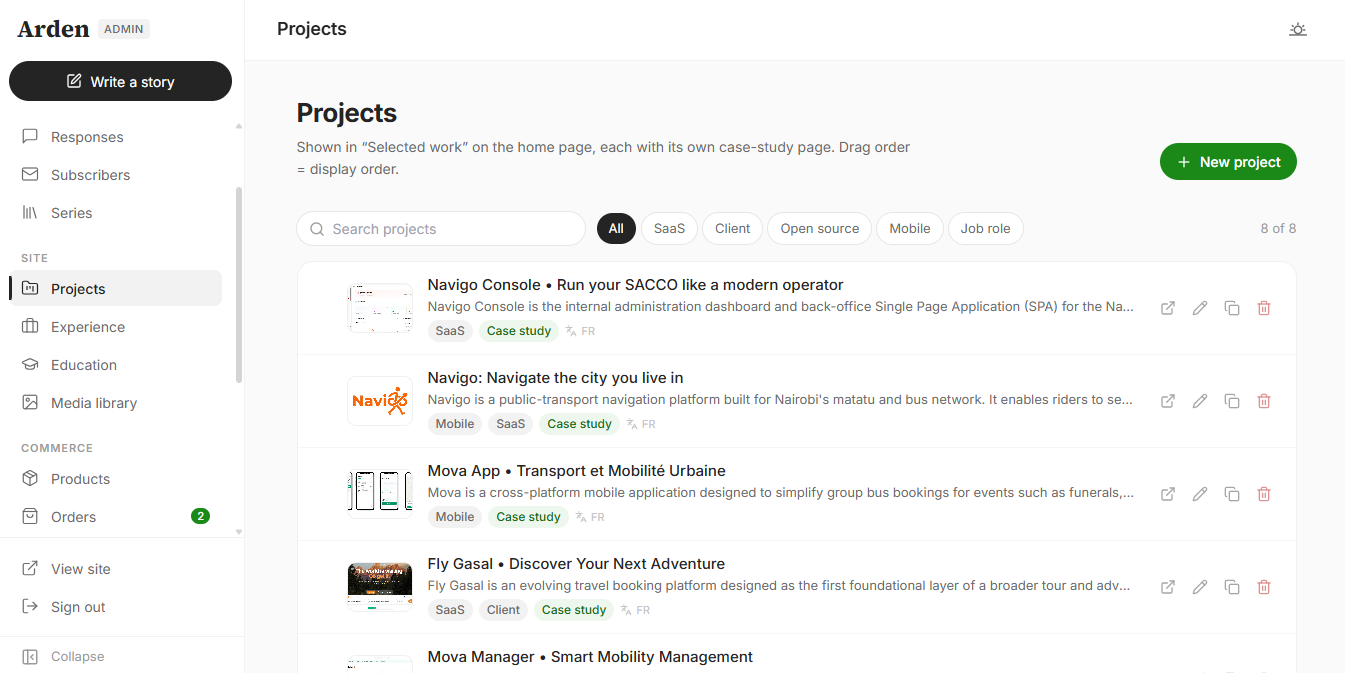Click title 'Navigo Console • Run your SACCO like a modern operator'

(x=635, y=285)
